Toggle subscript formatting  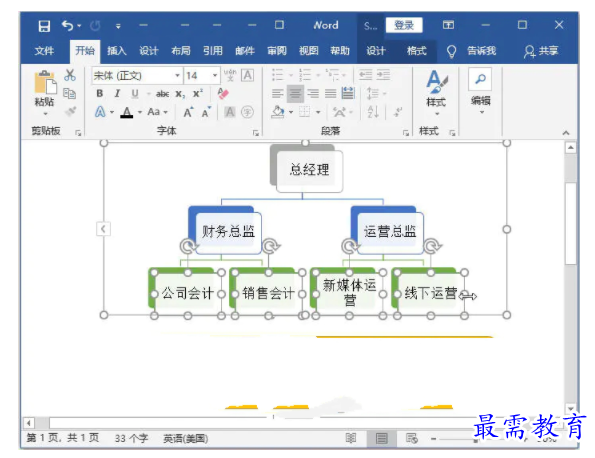pyautogui.click(x=180, y=94)
